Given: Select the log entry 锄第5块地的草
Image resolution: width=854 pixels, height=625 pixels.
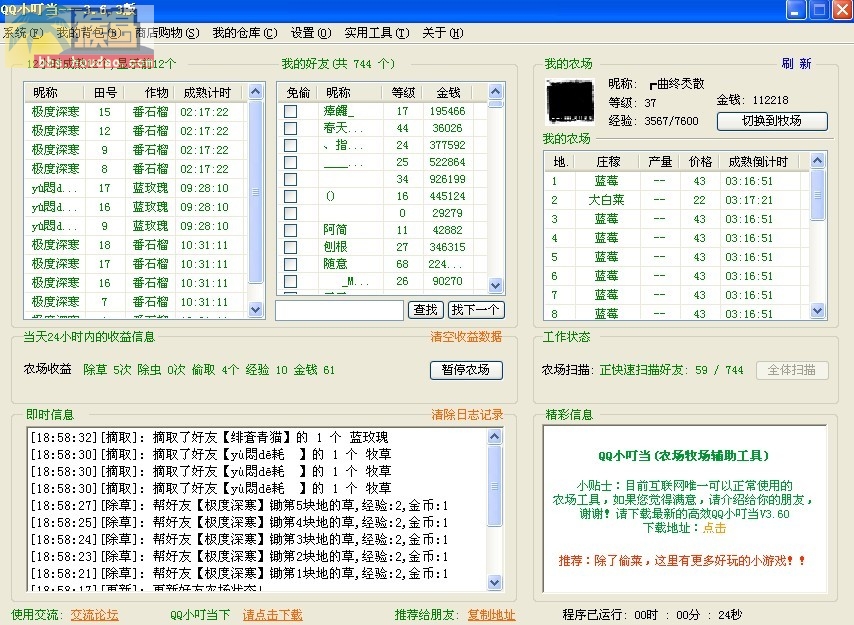Looking at the screenshot, I should pyautogui.click(x=239, y=506).
